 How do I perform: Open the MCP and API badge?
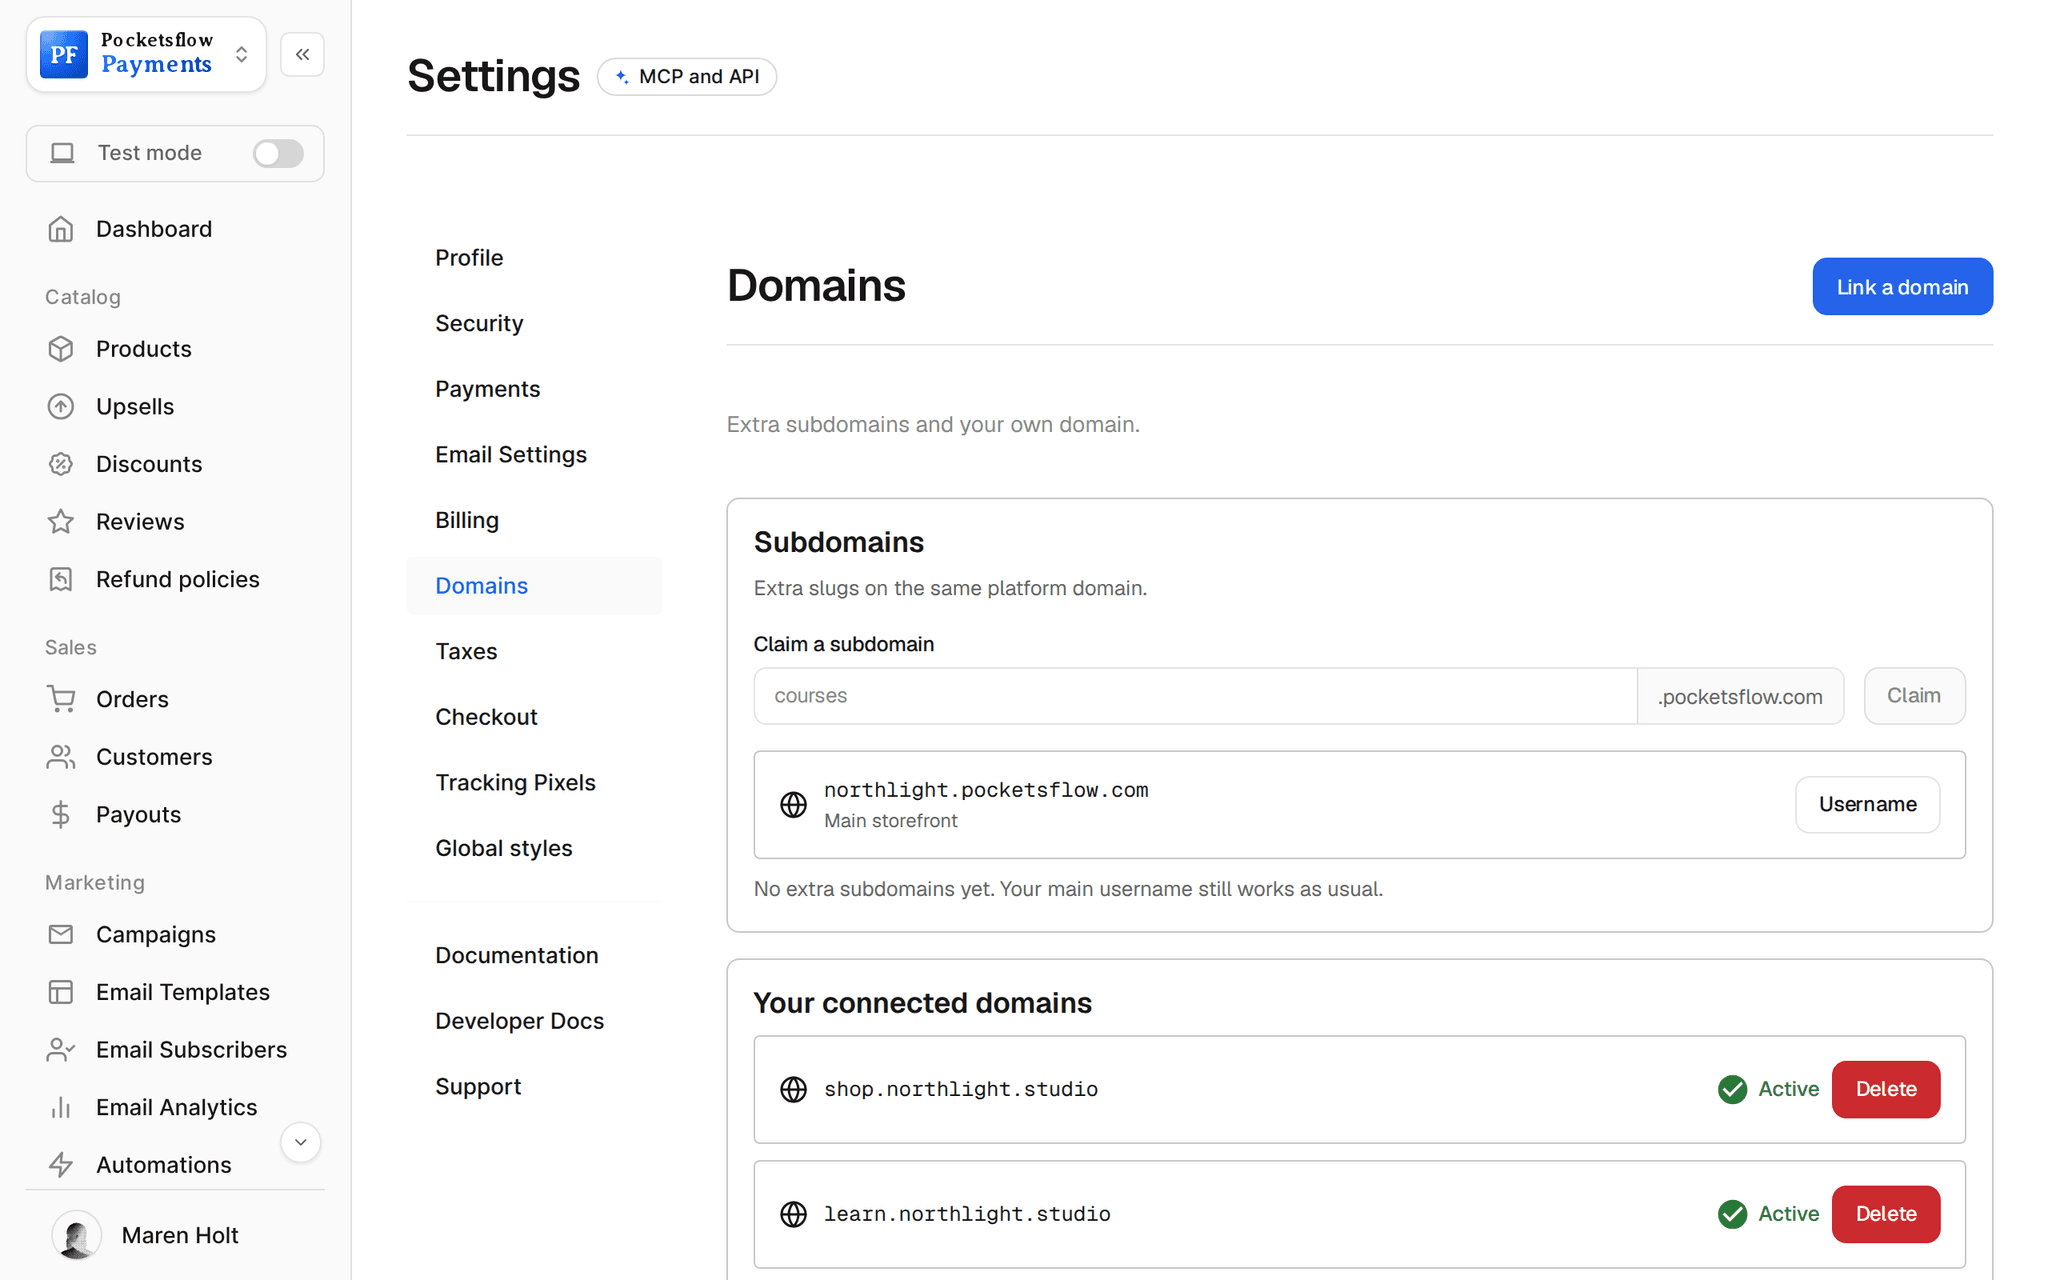tap(687, 77)
